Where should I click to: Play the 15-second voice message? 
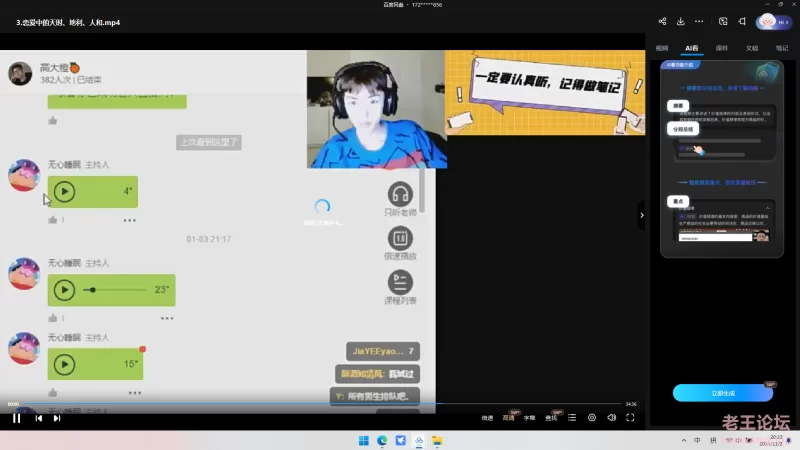pyautogui.click(x=64, y=364)
